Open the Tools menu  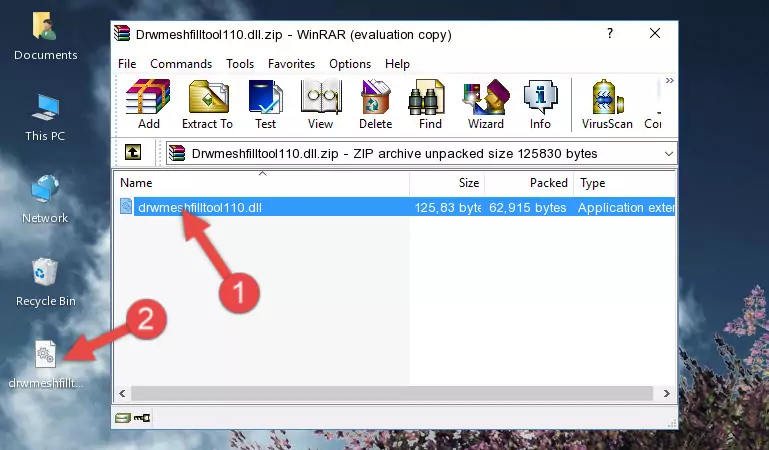coord(240,64)
